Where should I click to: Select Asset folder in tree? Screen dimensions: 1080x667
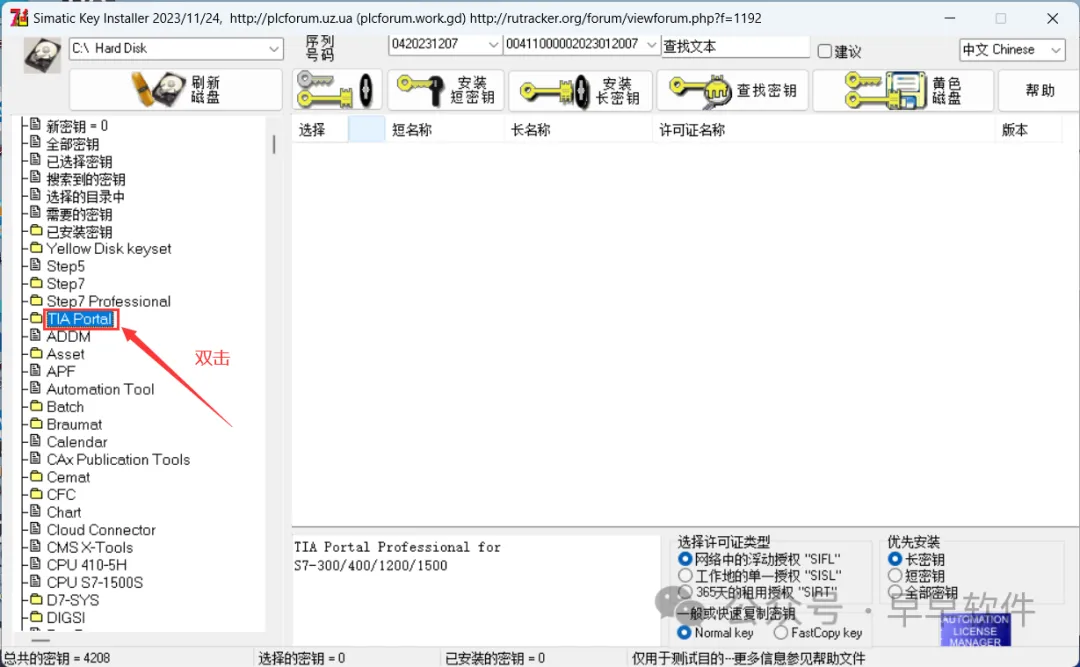click(65, 354)
